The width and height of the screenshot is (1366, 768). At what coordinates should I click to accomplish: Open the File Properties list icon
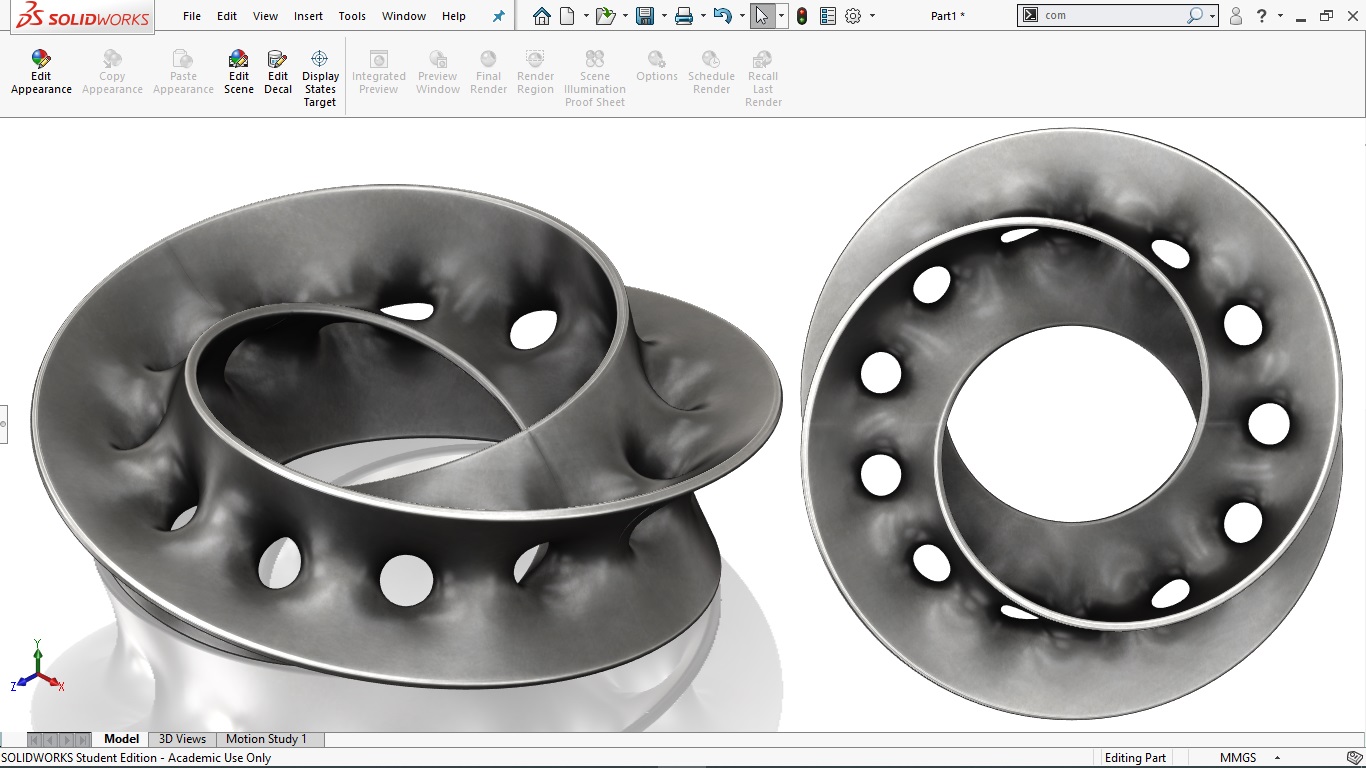coord(827,16)
